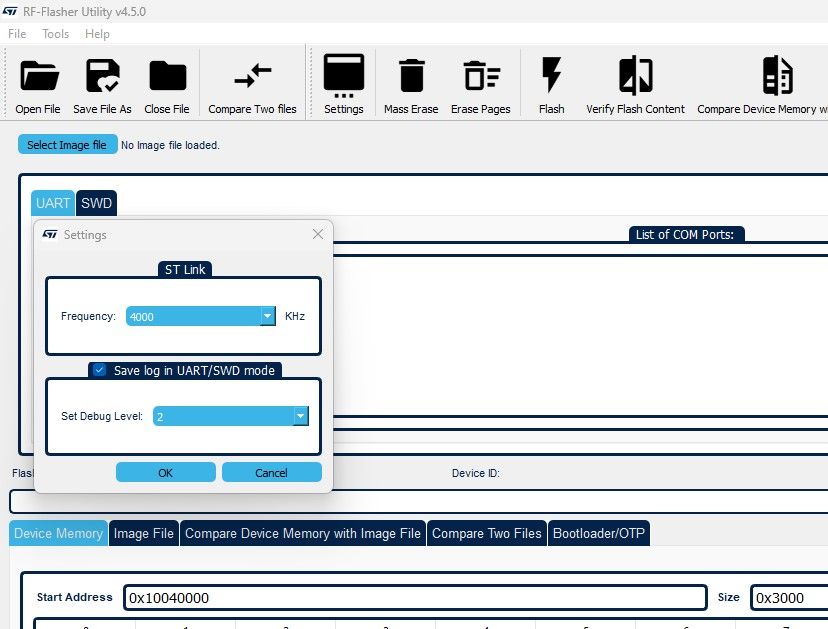
Task: Click OK in Settings dialog
Action: pos(165,472)
